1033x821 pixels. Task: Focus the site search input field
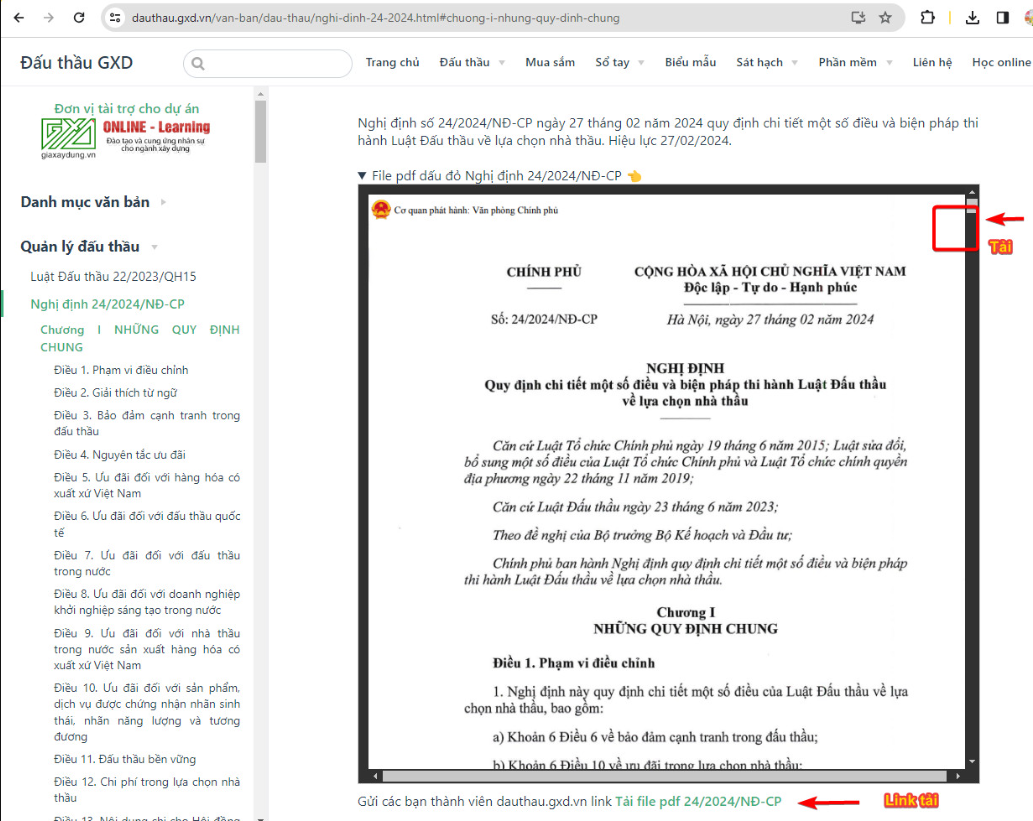[267, 63]
